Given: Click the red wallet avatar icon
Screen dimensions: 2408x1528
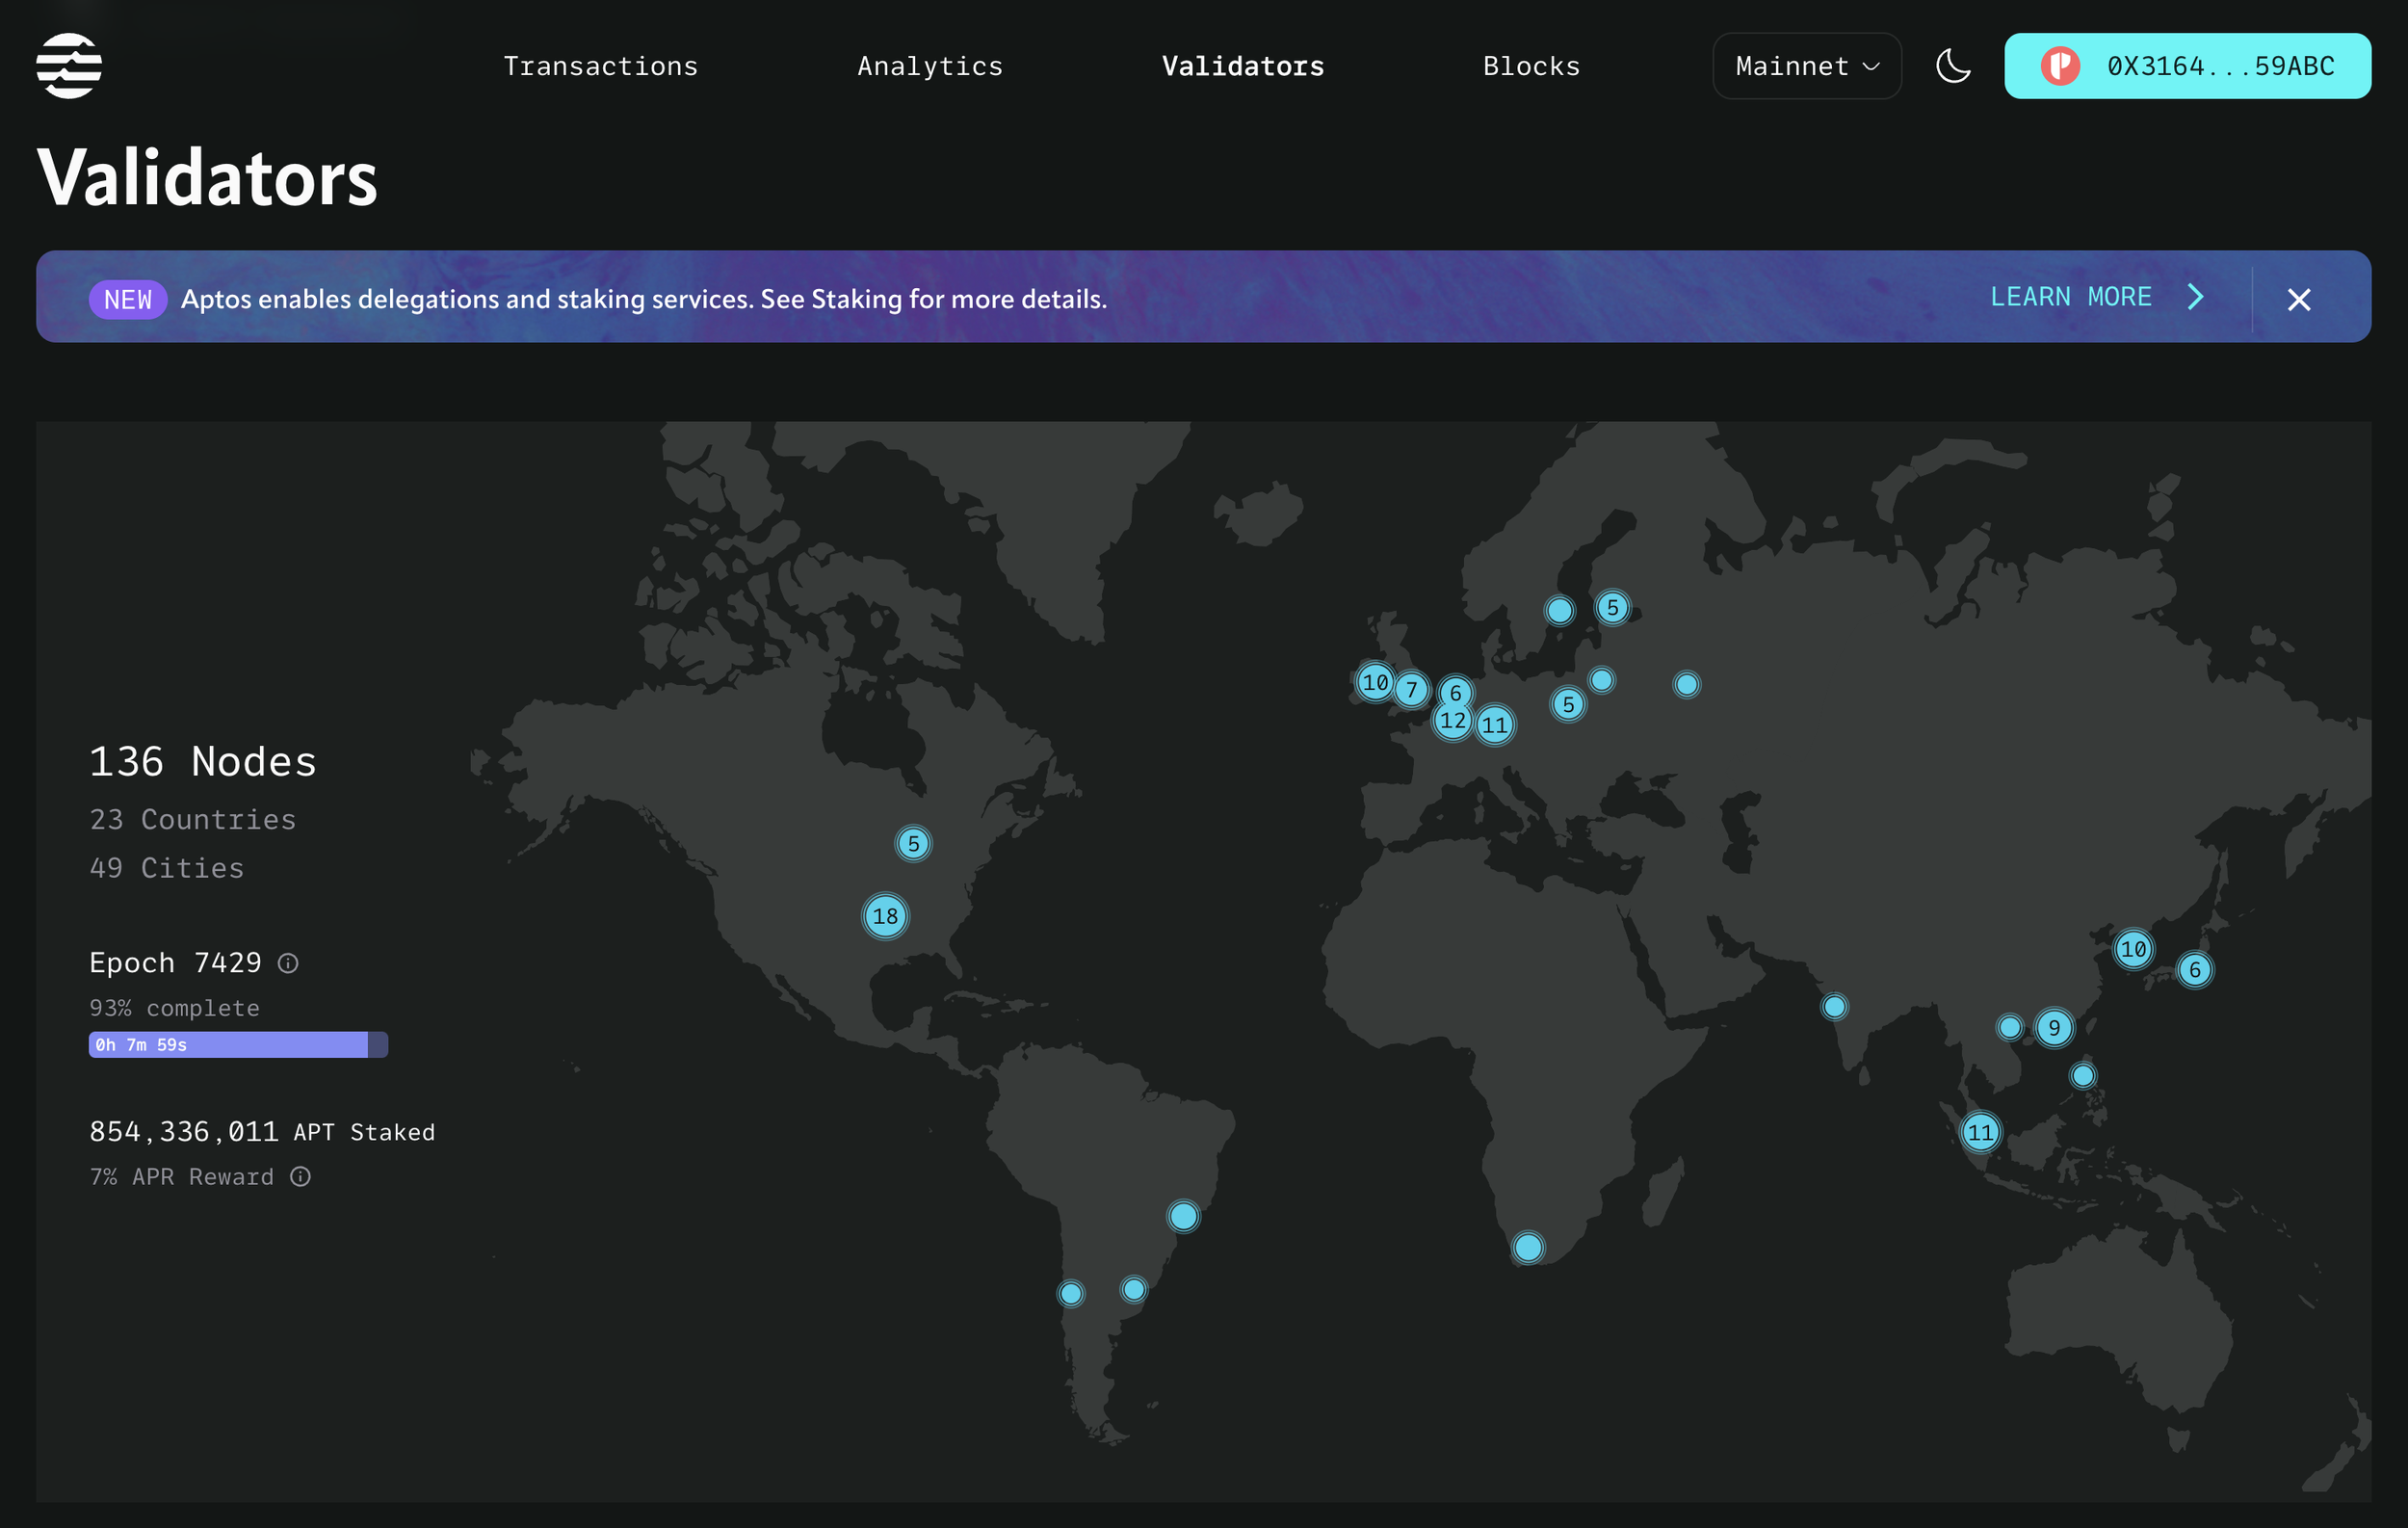Looking at the screenshot, I should coord(2059,66).
